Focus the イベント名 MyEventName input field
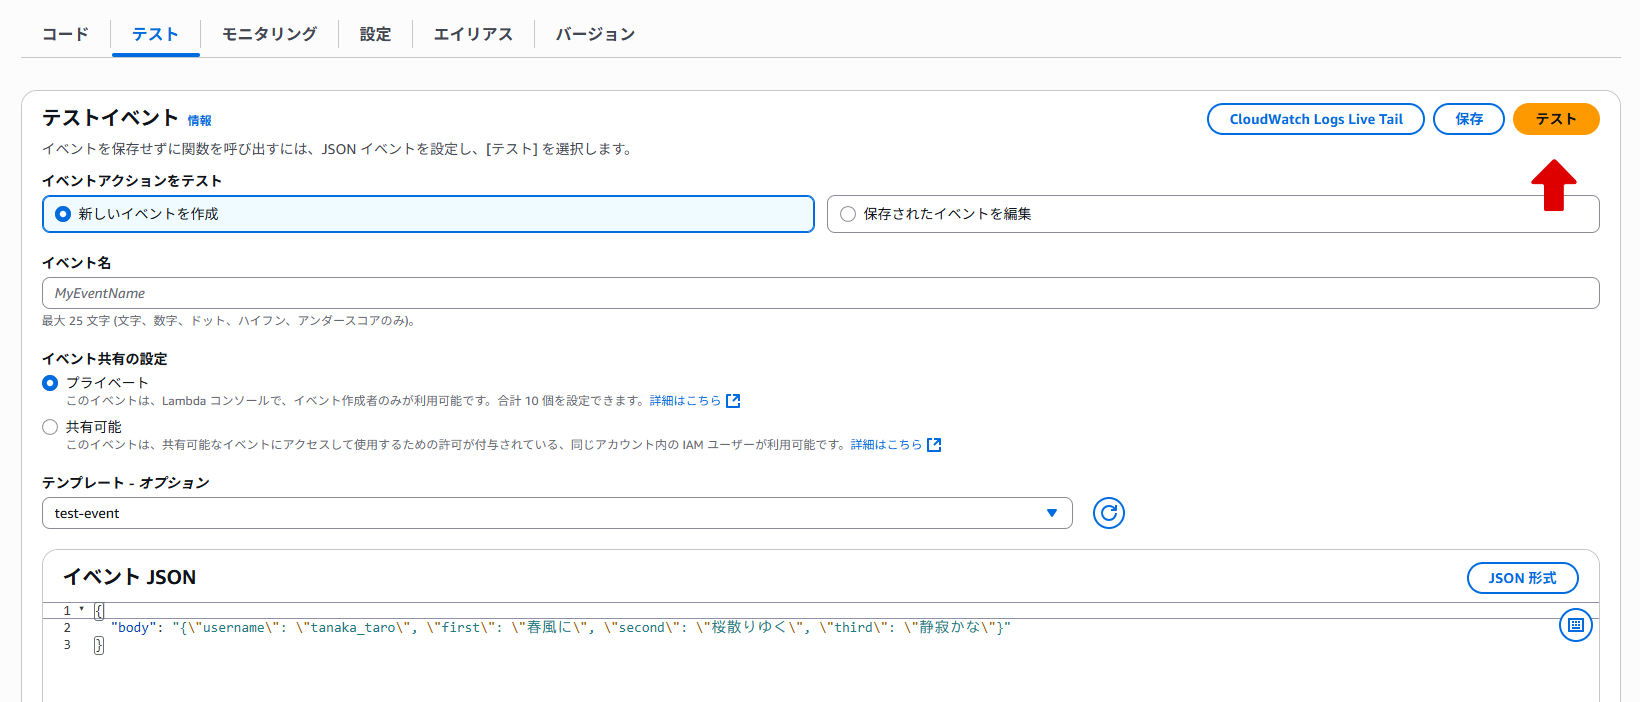This screenshot has width=1640, height=702. 821,293
